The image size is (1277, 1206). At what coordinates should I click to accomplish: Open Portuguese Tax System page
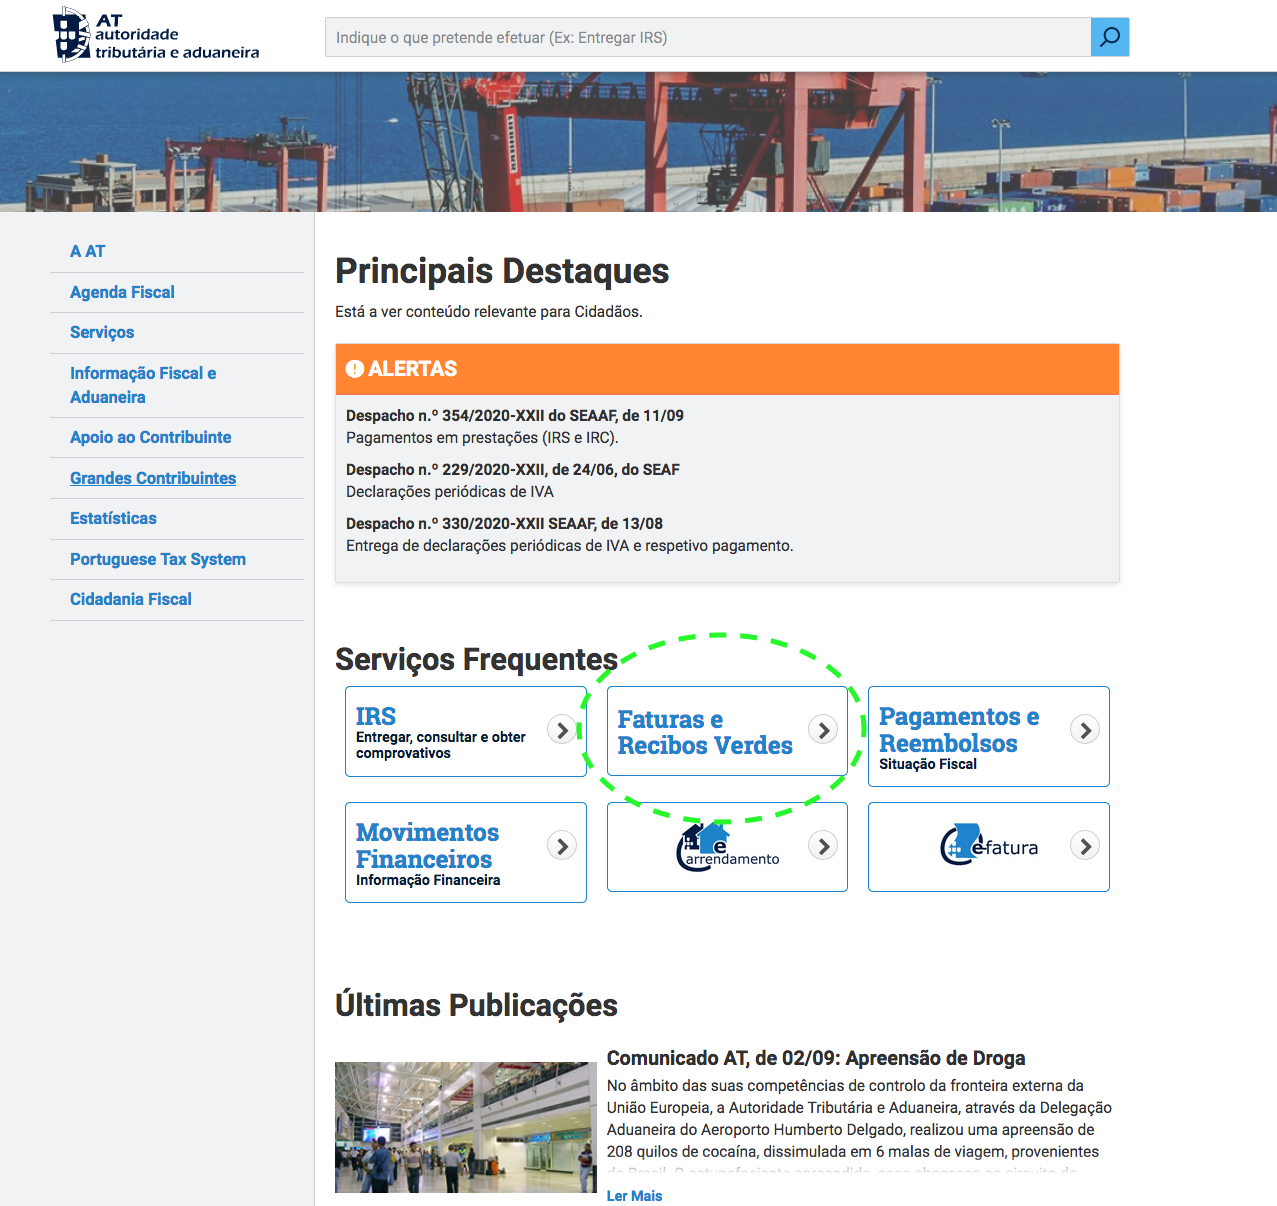pos(158,559)
